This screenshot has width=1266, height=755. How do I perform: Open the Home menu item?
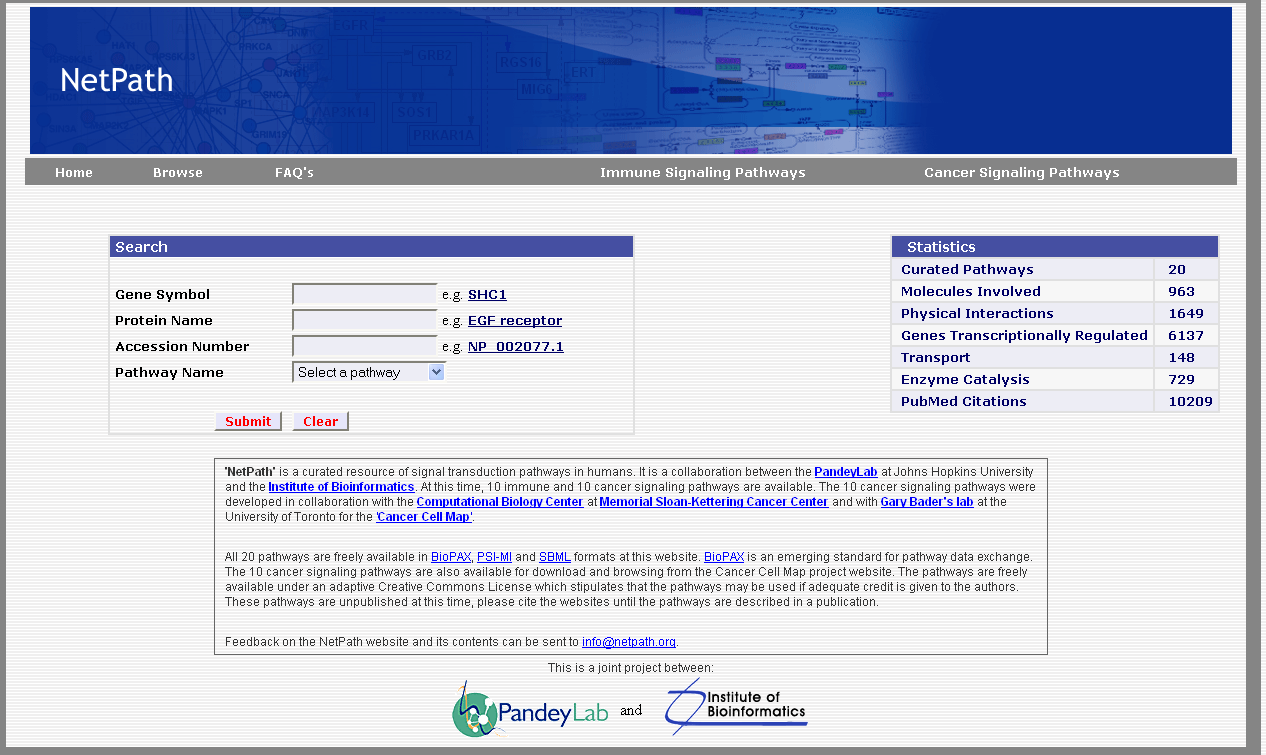(74, 173)
